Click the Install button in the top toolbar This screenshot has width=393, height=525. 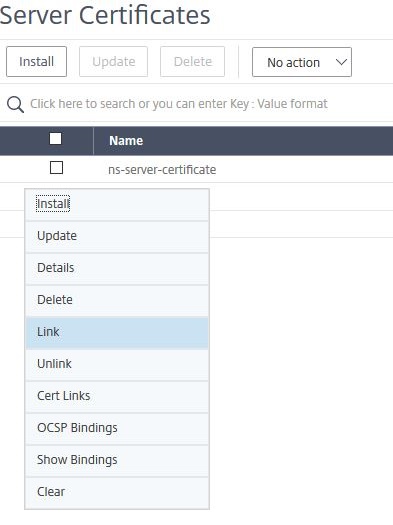(x=36, y=62)
